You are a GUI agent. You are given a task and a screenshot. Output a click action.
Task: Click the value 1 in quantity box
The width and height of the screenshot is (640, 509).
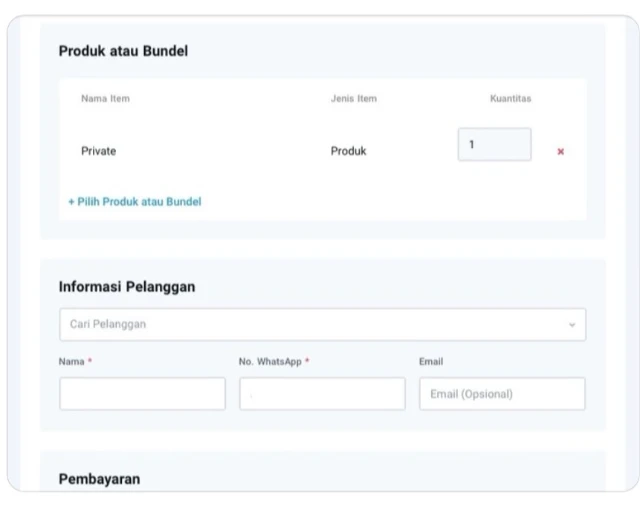pos(472,145)
